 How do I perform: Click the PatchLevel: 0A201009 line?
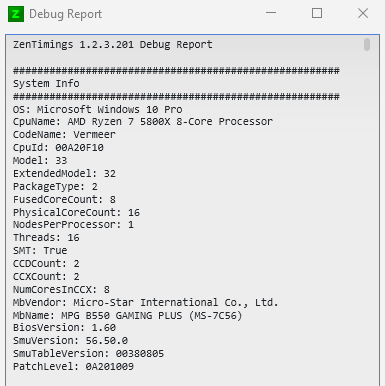point(73,367)
